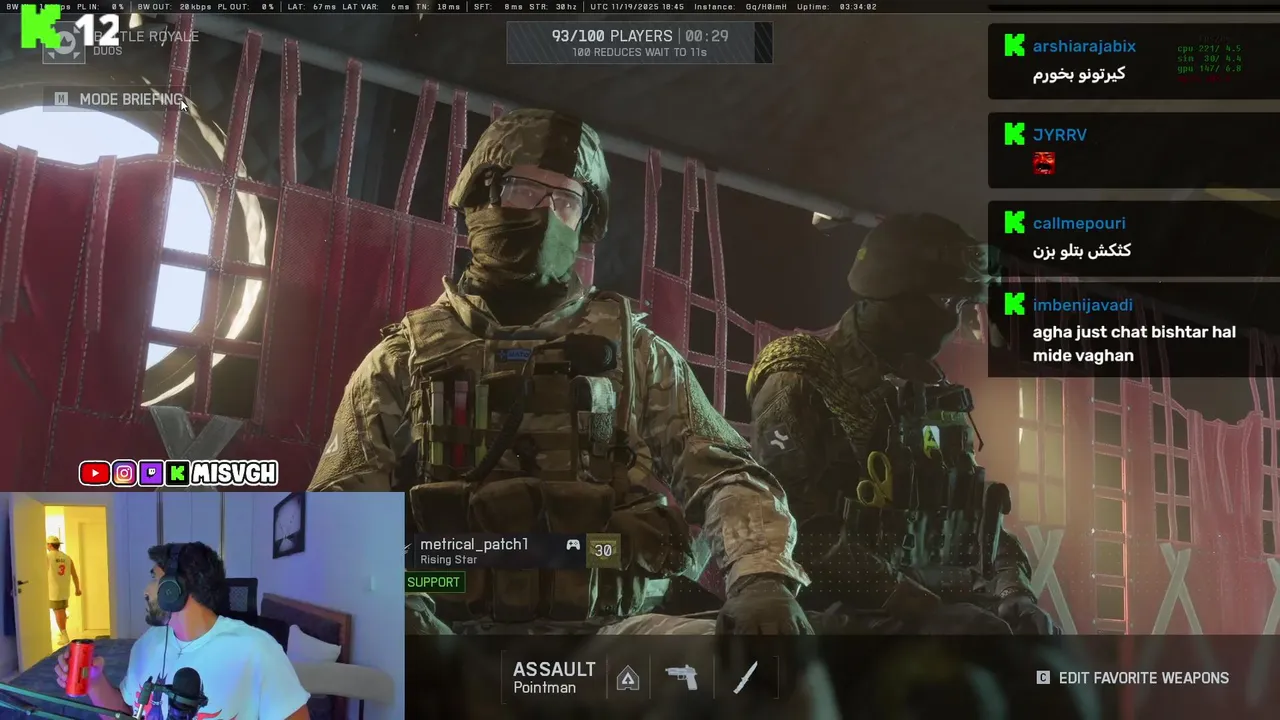
Task: Click the MISVGH streamer name
Action: pyautogui.click(x=234, y=473)
